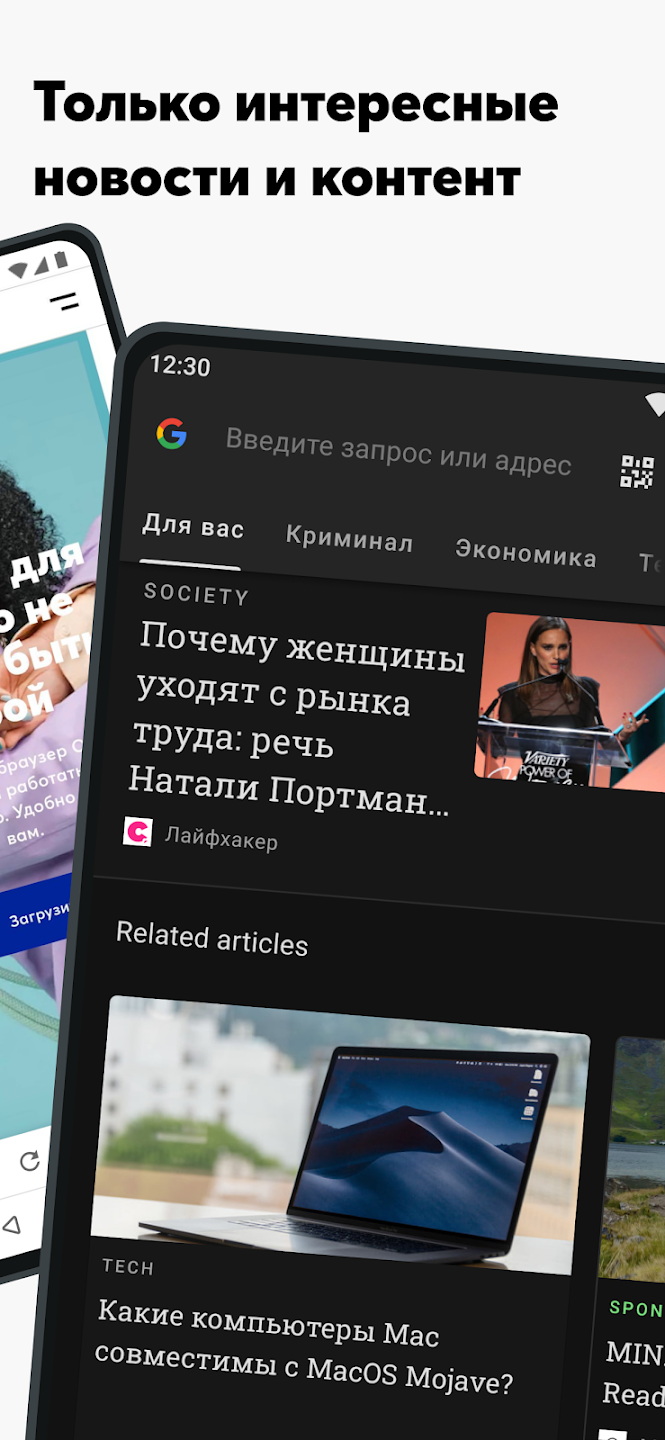
Task: Tap the Google logo in the search bar
Action: click(172, 433)
